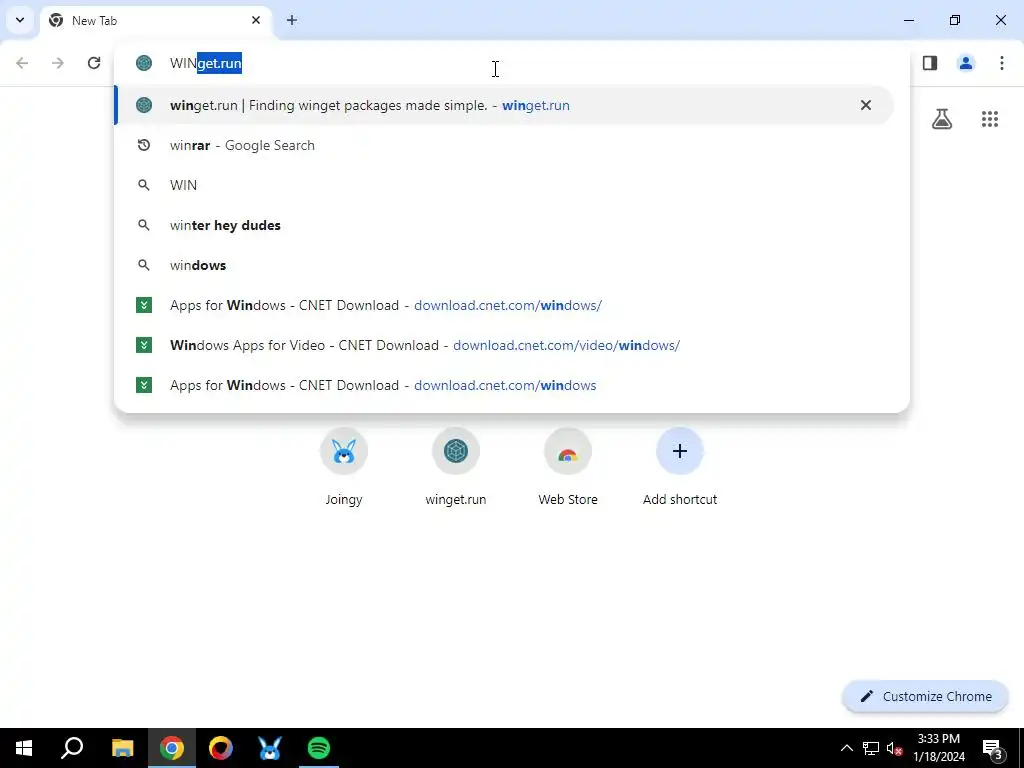This screenshot has height=768, width=1024.
Task: Click the Customize Chrome button
Action: click(x=925, y=696)
